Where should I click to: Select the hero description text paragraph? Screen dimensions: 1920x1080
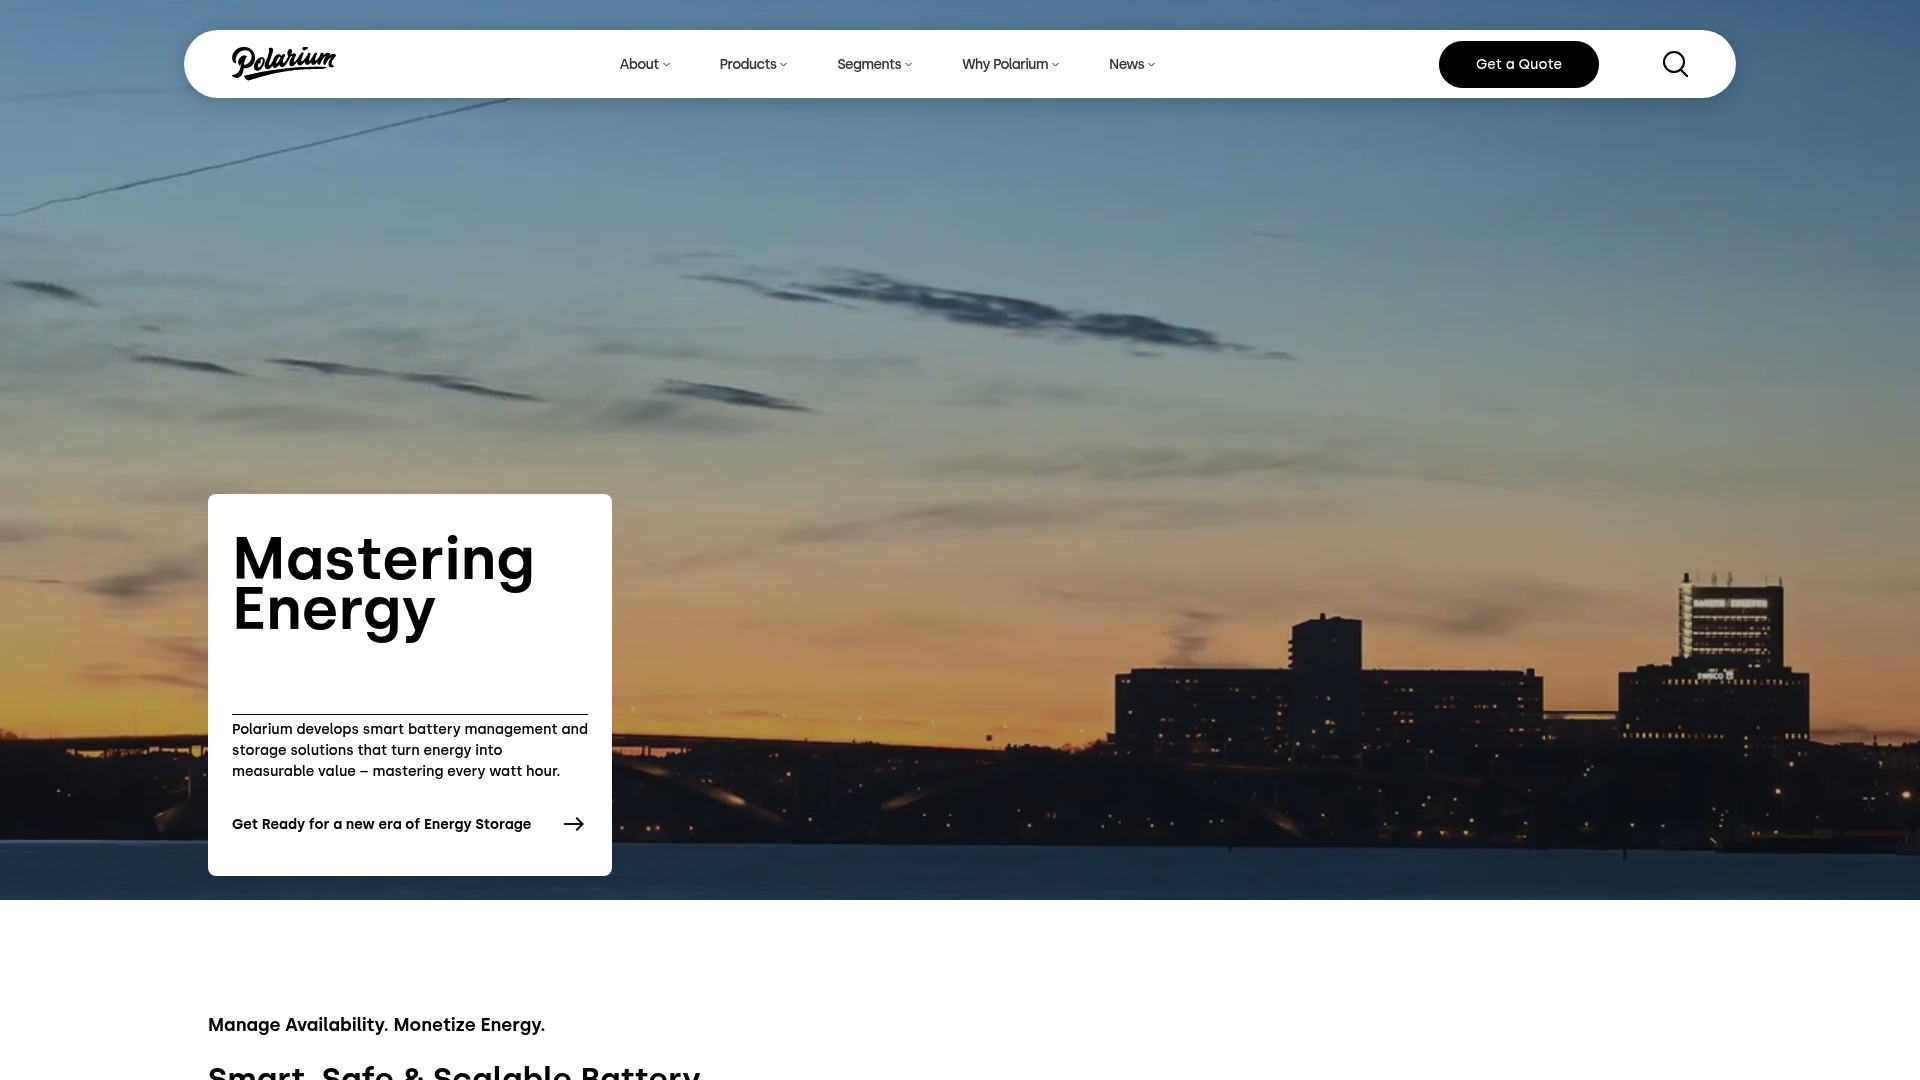pyautogui.click(x=409, y=749)
